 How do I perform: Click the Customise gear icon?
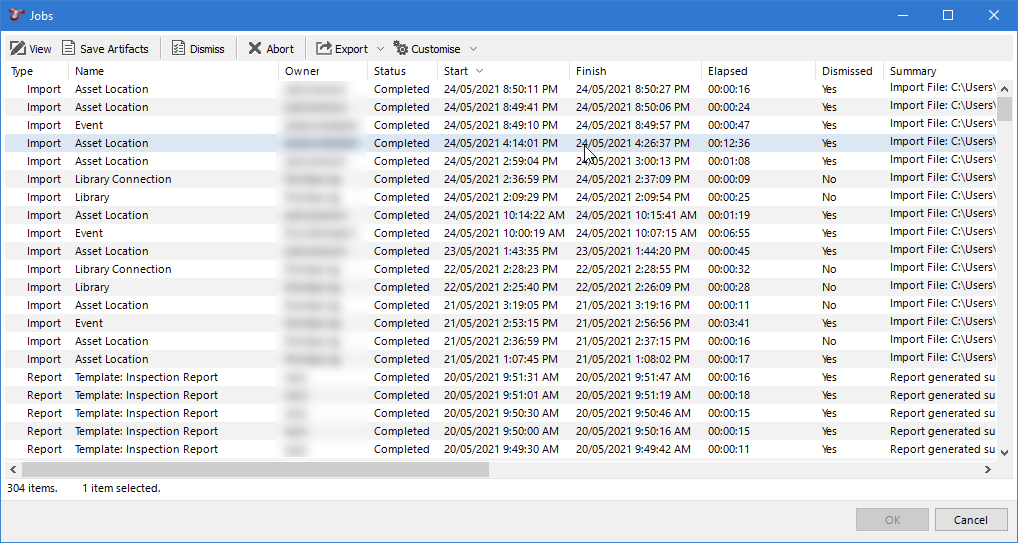pyautogui.click(x=401, y=48)
